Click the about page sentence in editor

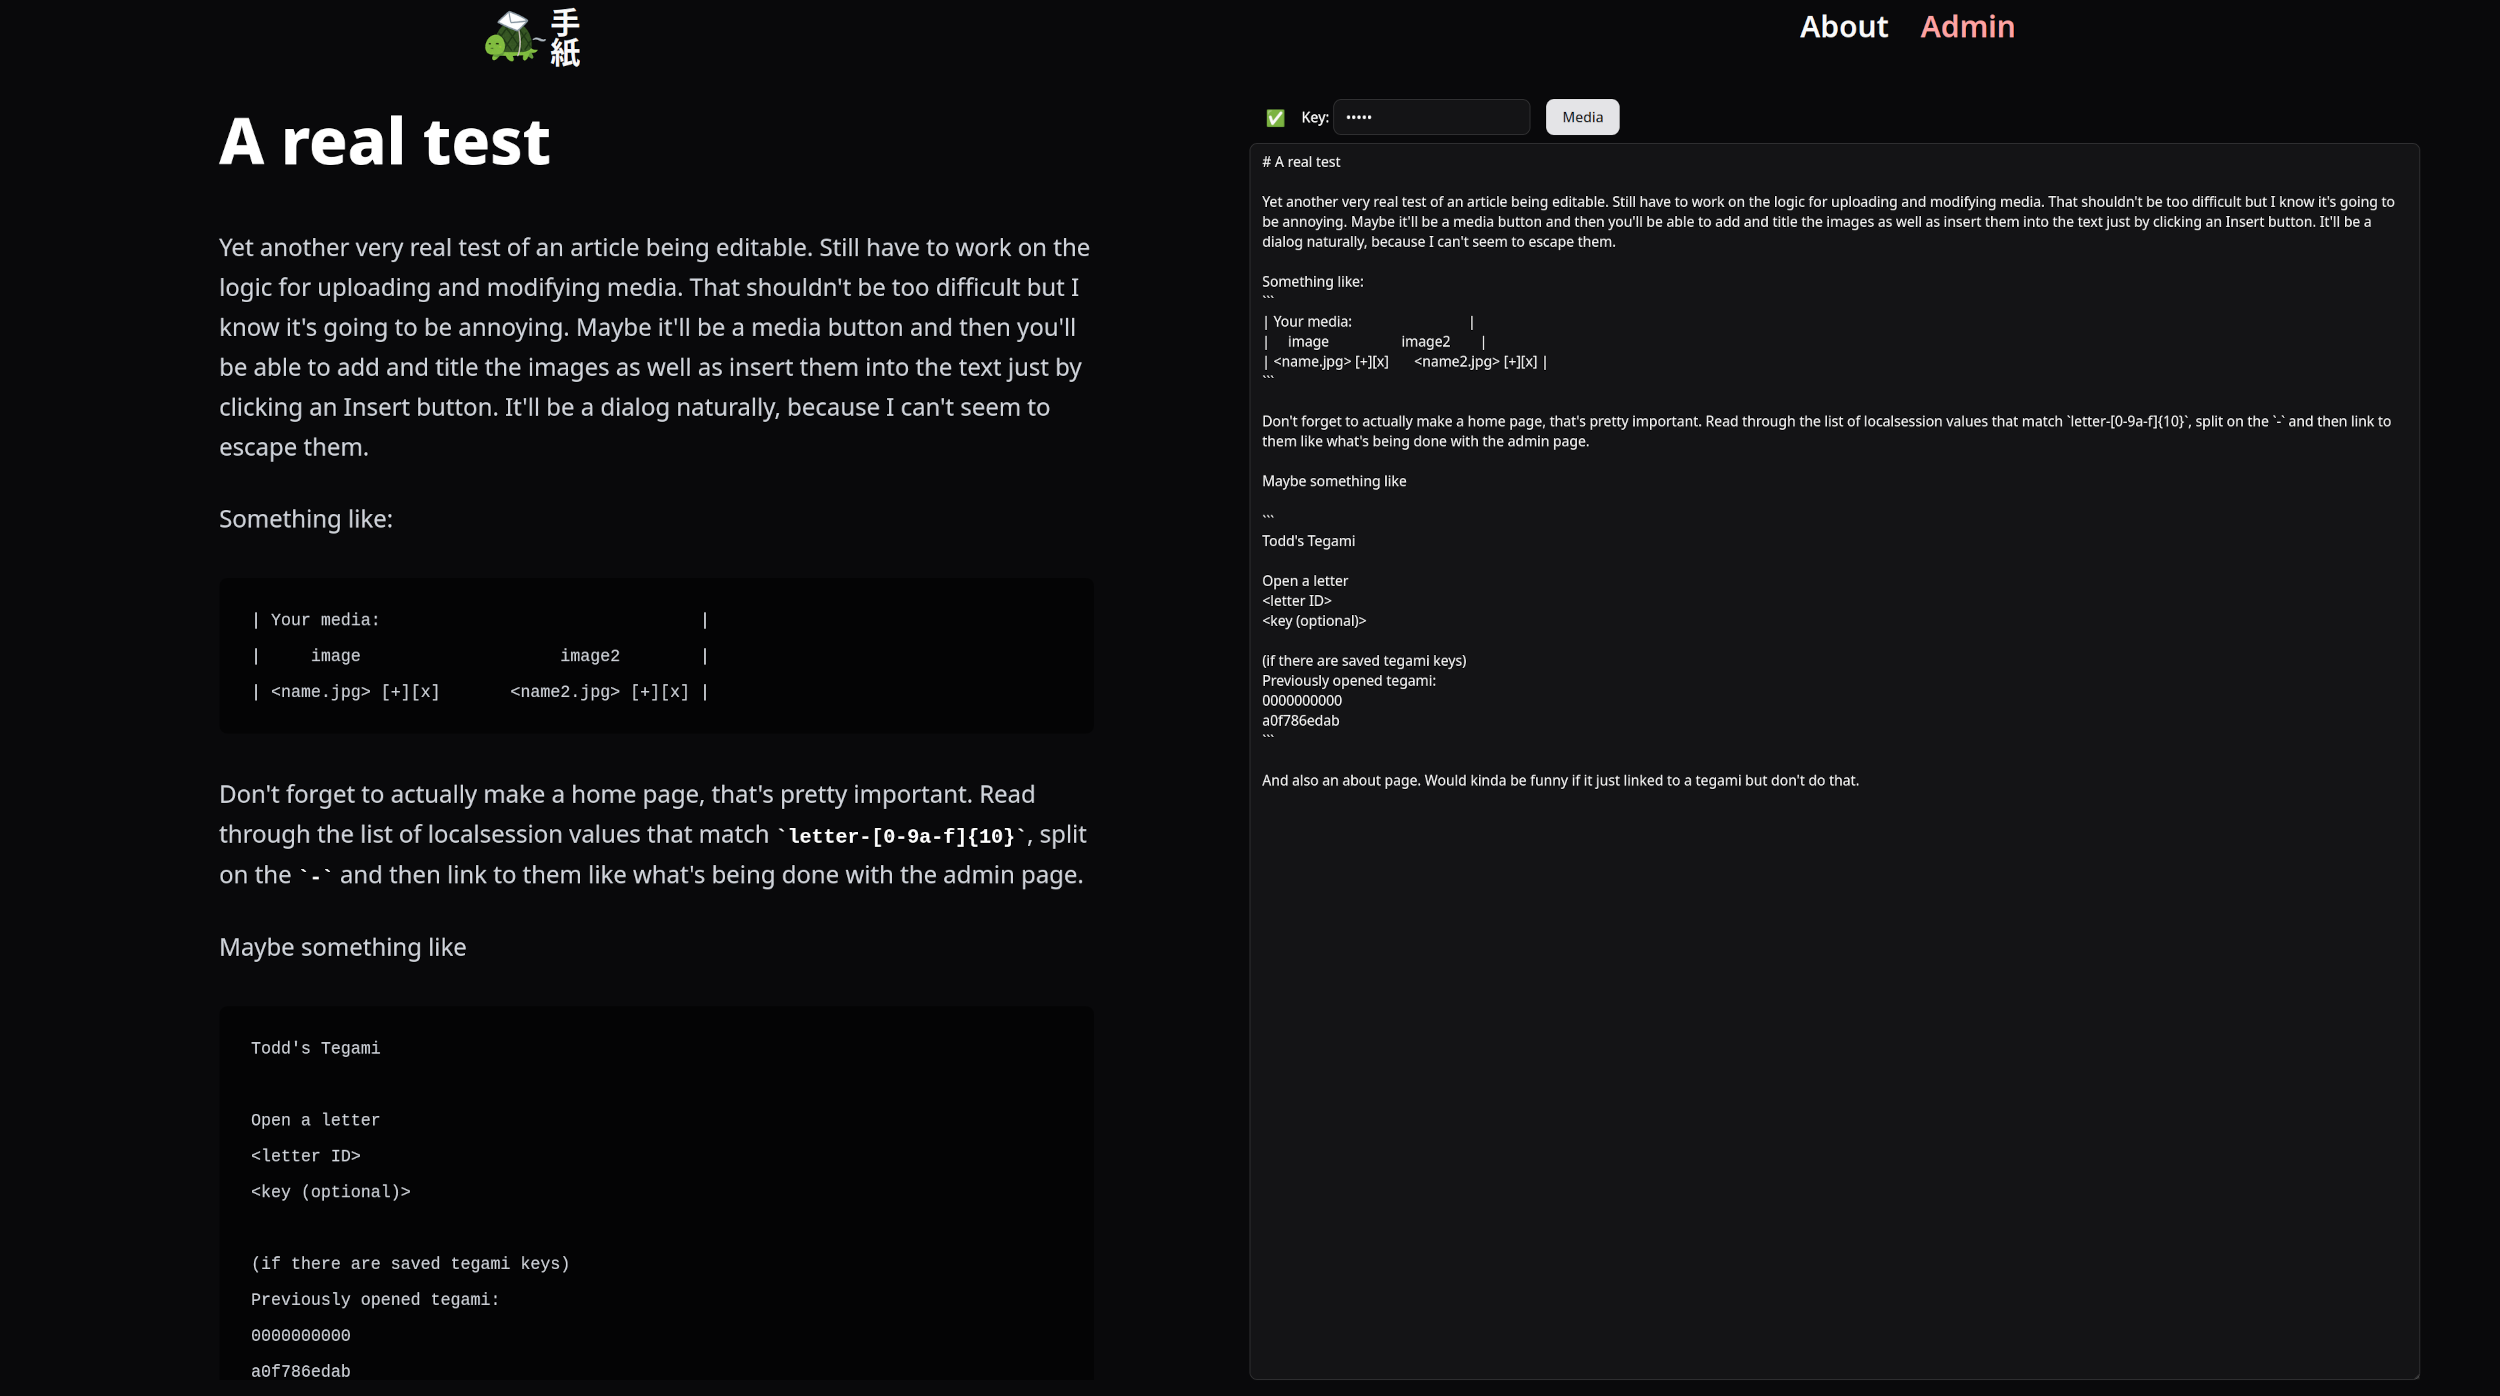pyautogui.click(x=1559, y=781)
